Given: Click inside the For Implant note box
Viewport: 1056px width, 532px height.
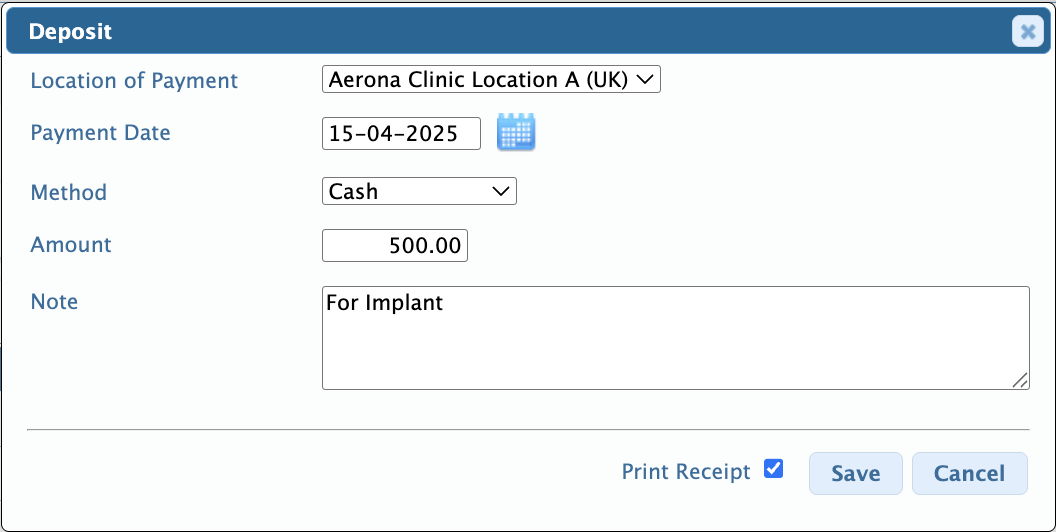Looking at the screenshot, I should (x=675, y=338).
